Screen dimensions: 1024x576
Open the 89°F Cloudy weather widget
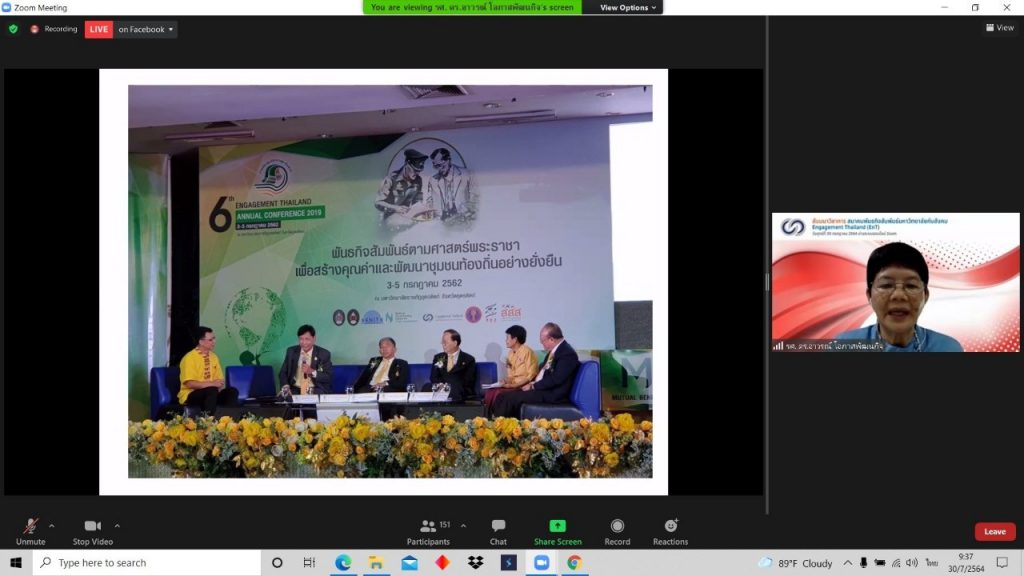point(795,563)
